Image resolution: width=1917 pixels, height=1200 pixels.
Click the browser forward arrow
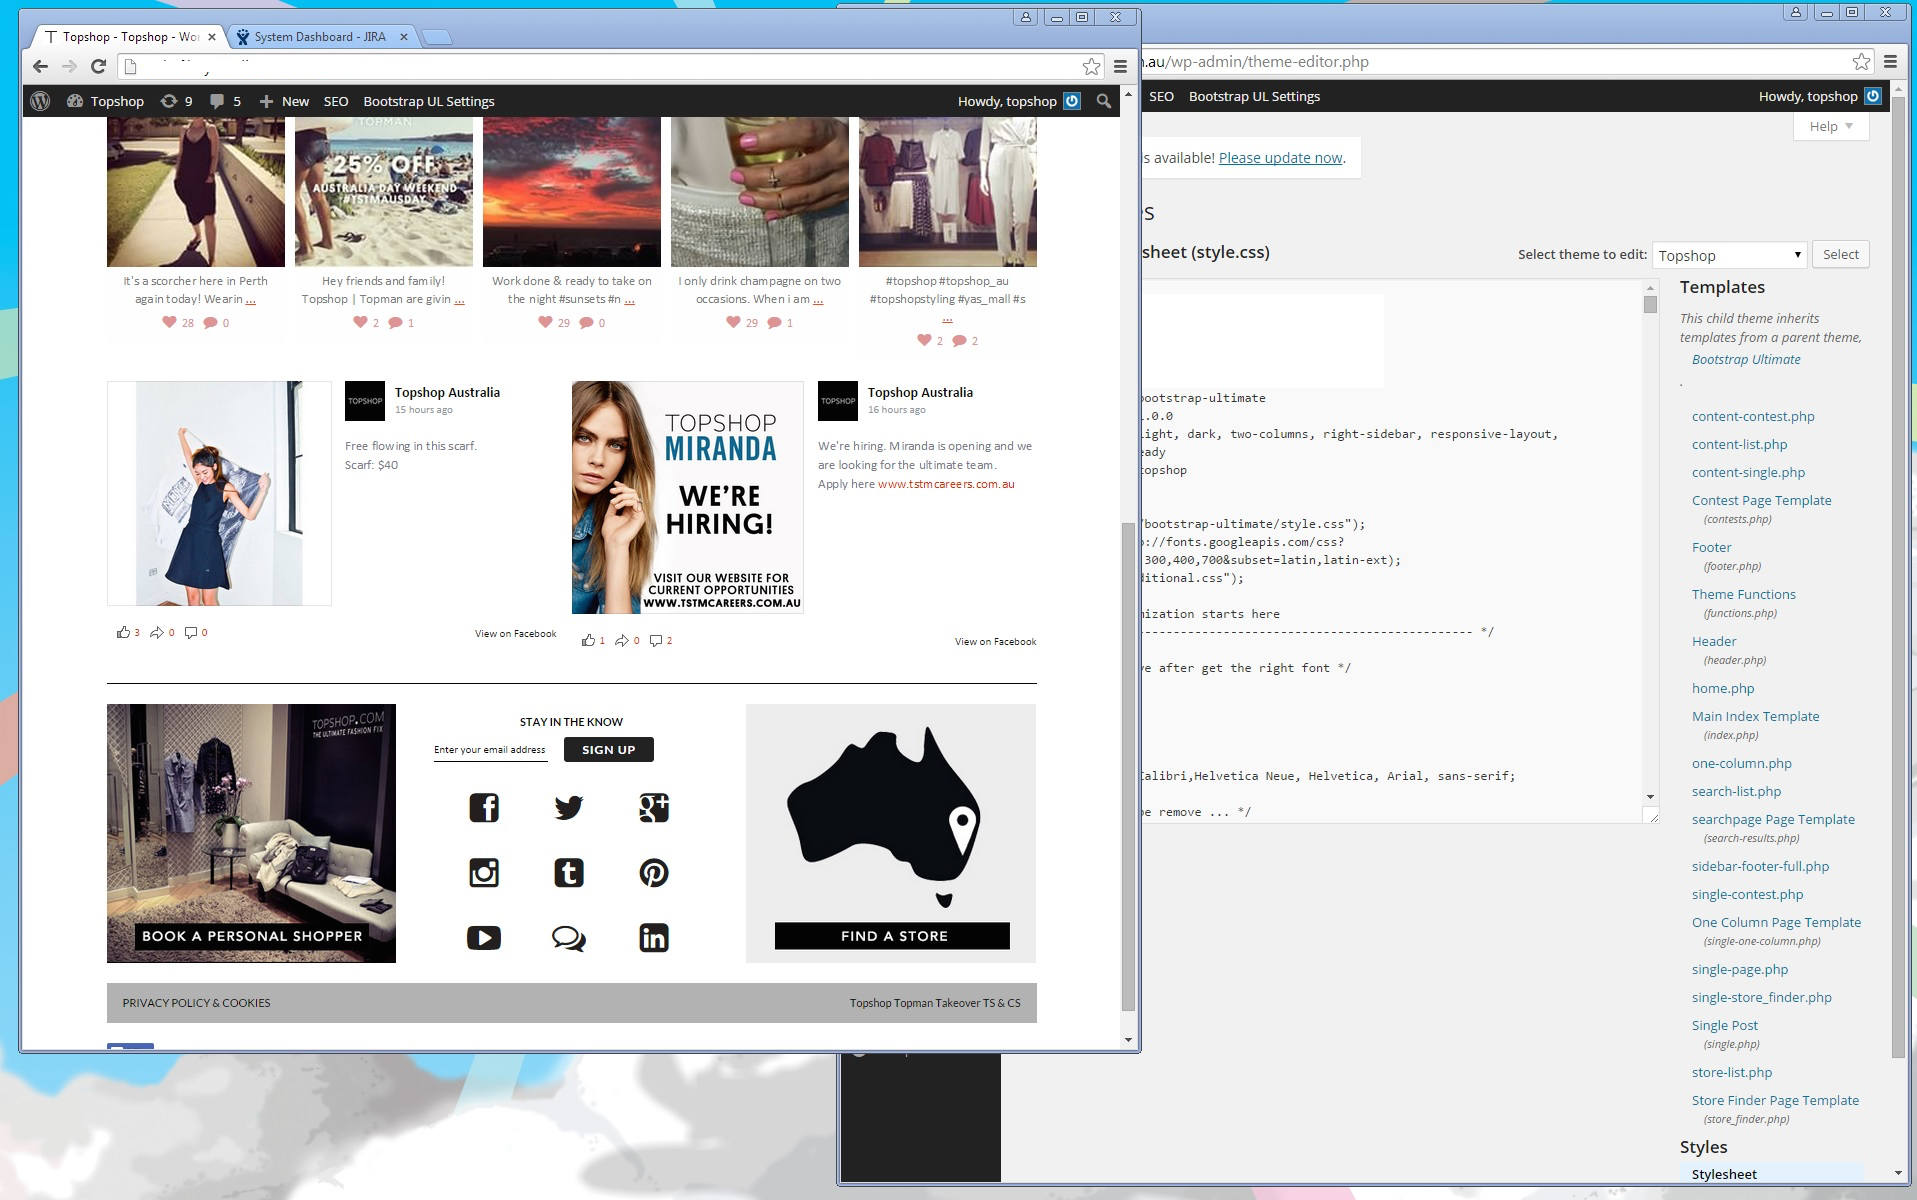point(69,66)
